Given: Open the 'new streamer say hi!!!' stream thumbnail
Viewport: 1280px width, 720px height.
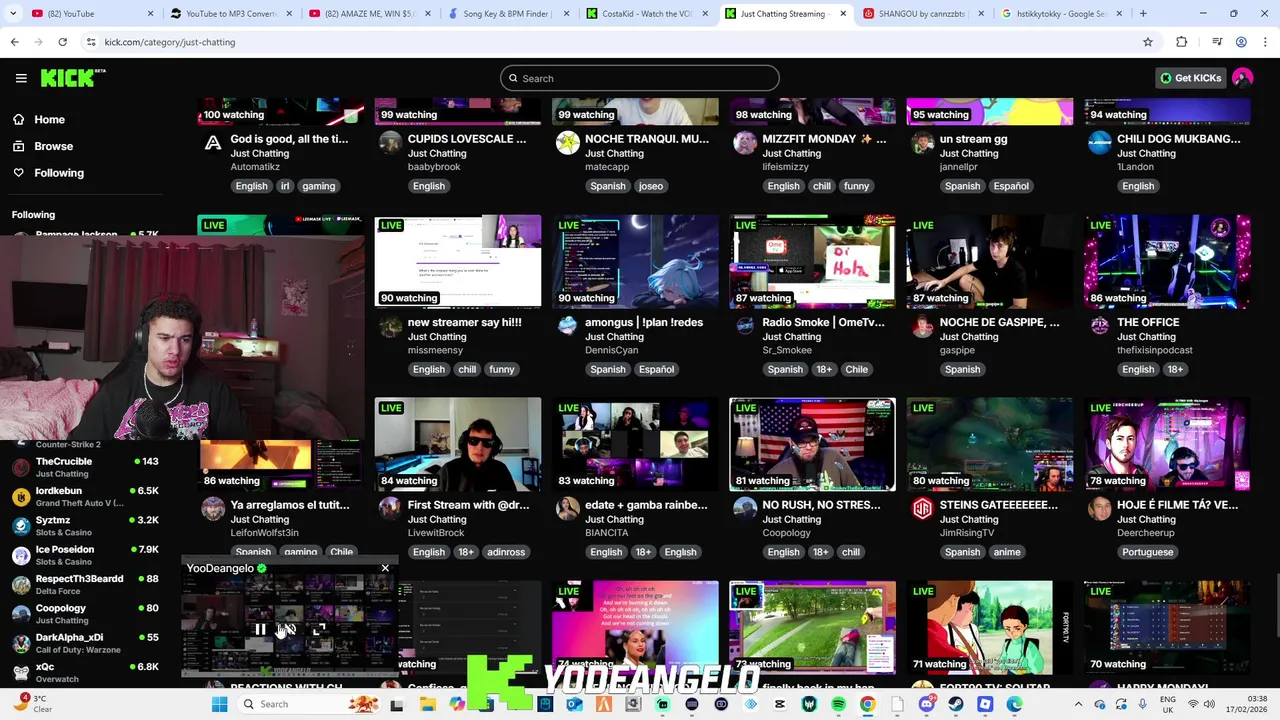Looking at the screenshot, I should [458, 261].
